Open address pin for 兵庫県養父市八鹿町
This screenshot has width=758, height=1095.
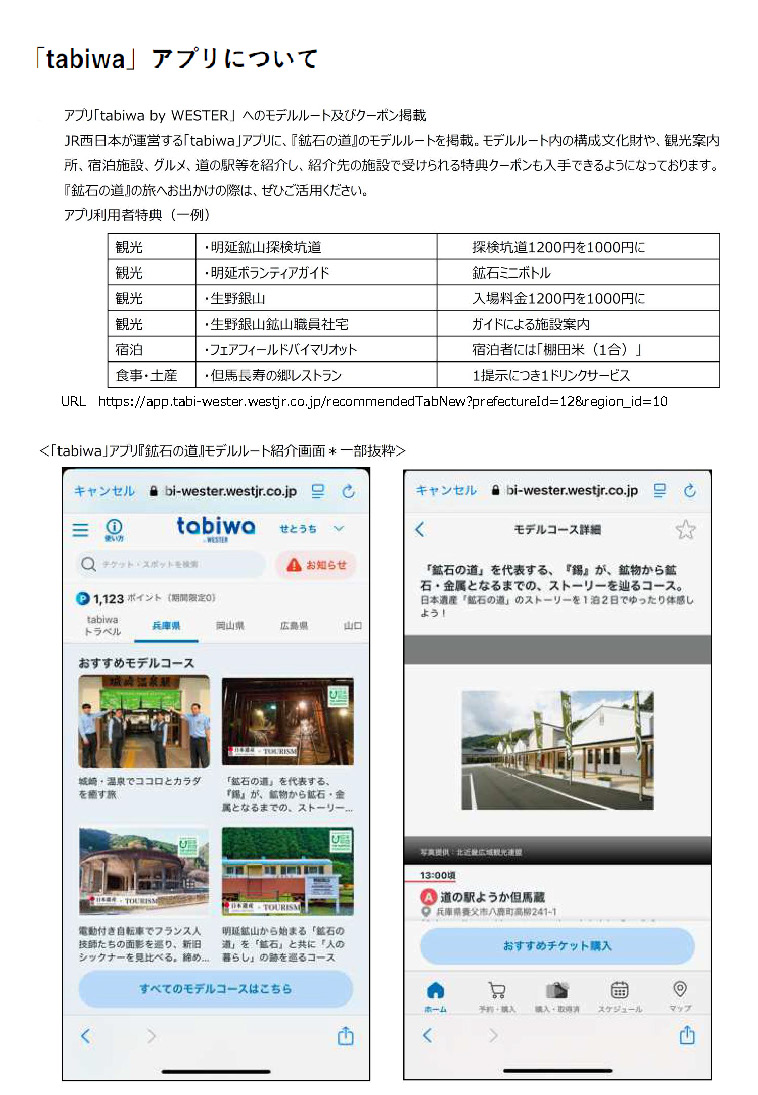pos(425,912)
